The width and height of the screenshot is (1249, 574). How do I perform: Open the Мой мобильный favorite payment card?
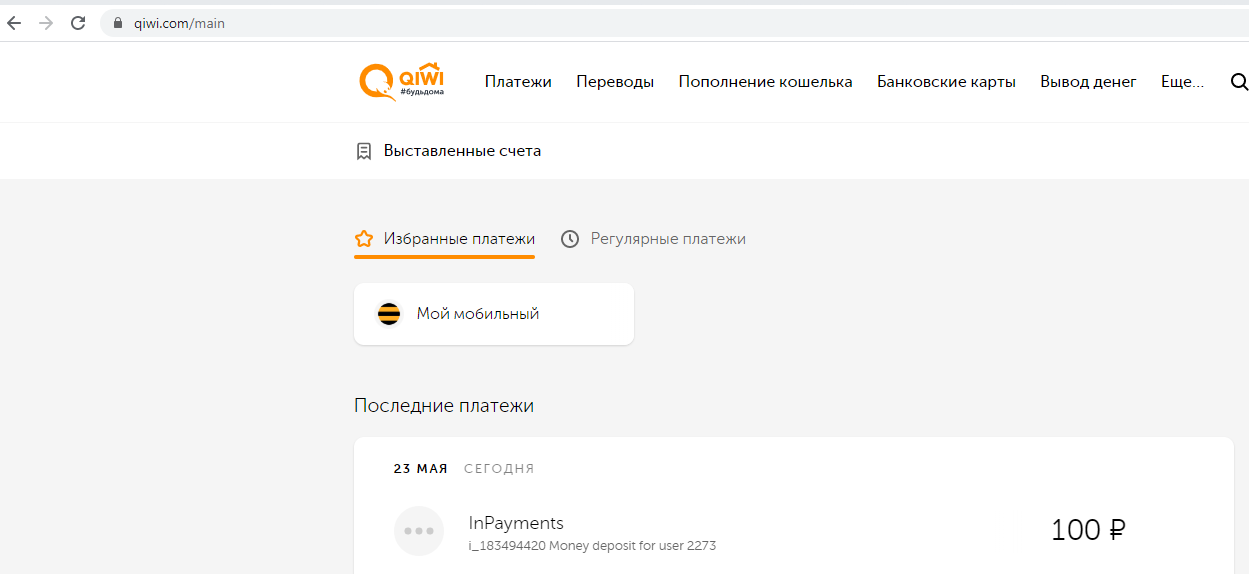tap(494, 314)
